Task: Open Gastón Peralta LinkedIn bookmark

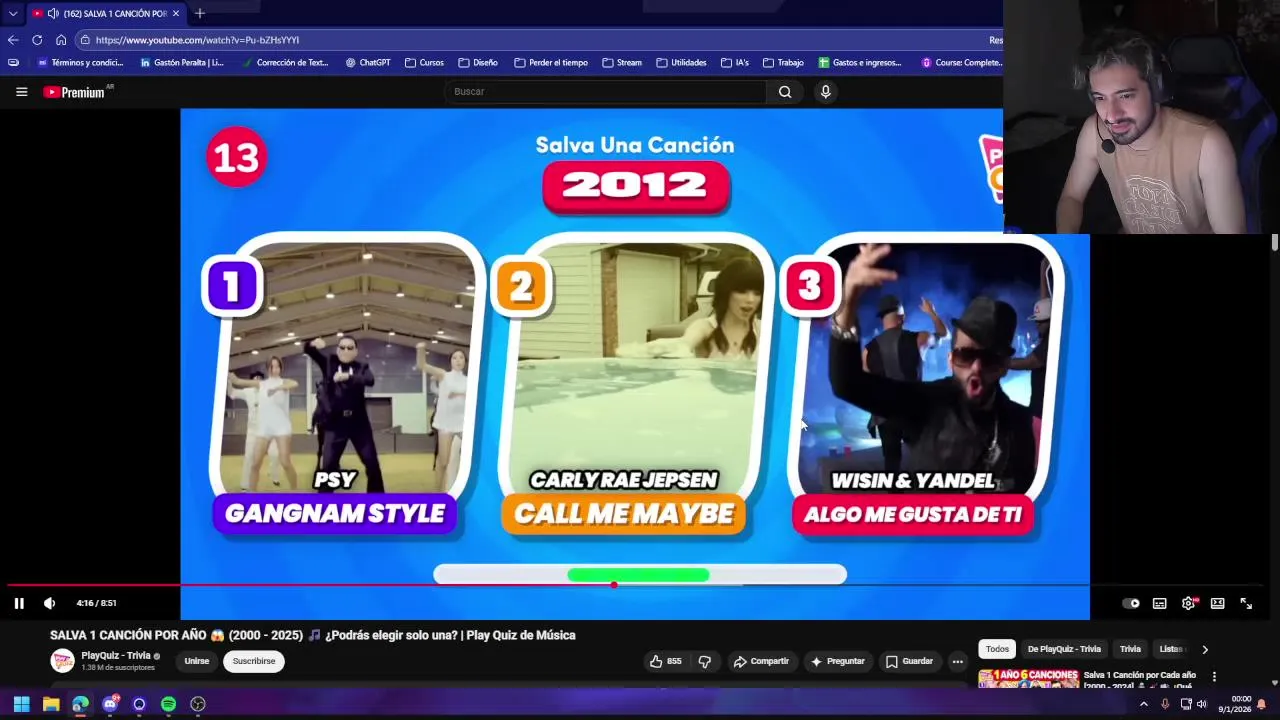Action: [x=182, y=63]
